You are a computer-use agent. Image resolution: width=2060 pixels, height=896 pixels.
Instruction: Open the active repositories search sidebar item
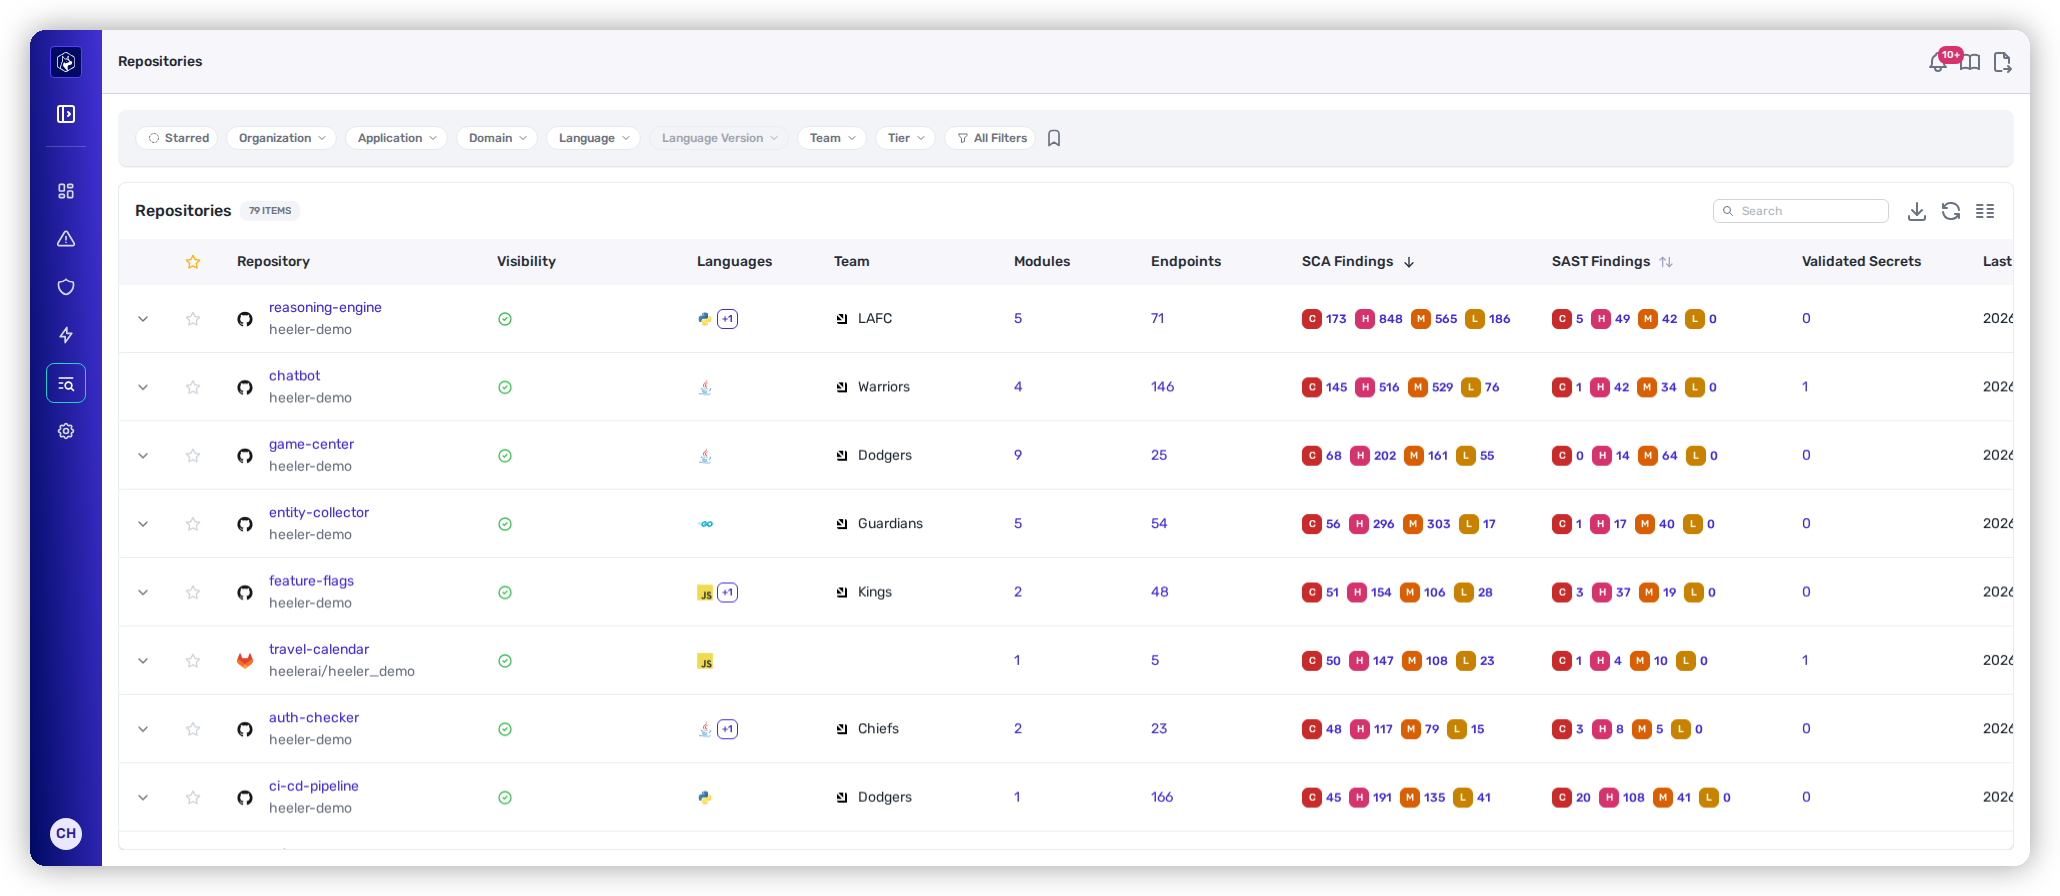(x=66, y=383)
